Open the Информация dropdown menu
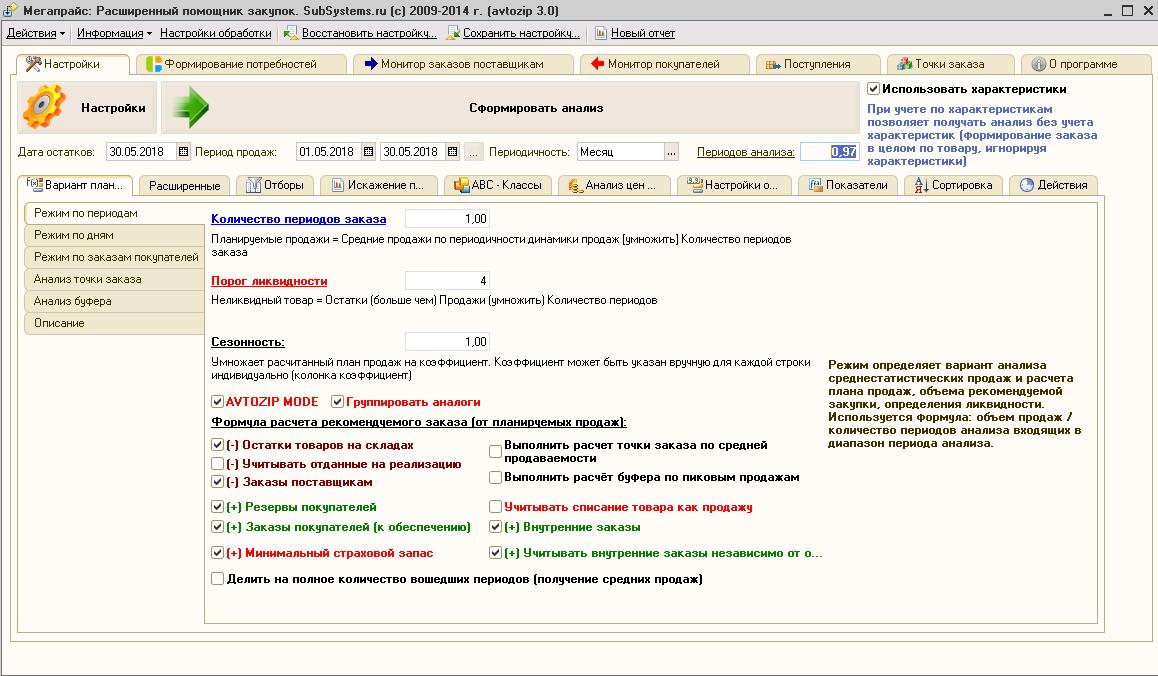1158x676 pixels. 114,33
